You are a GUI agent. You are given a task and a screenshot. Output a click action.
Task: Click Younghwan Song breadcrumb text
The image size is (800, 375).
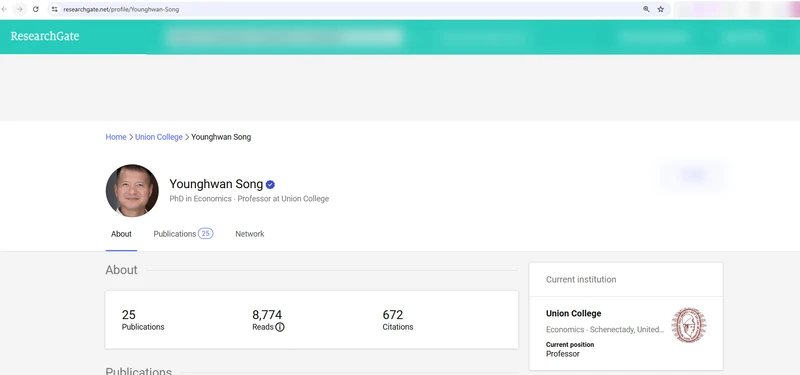coord(221,137)
